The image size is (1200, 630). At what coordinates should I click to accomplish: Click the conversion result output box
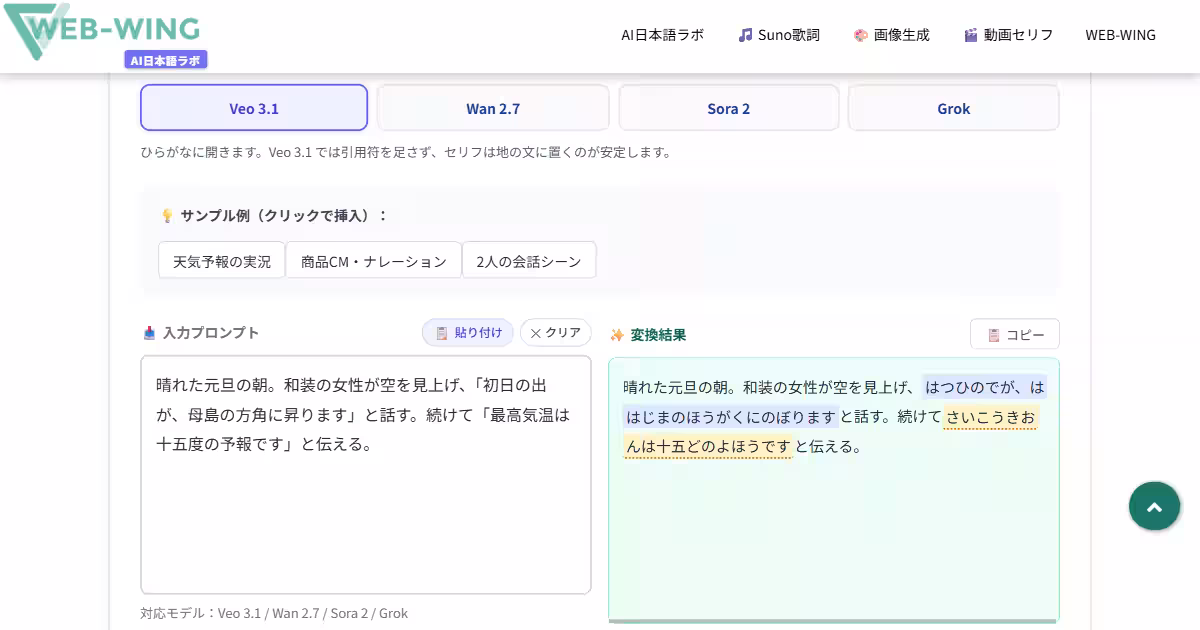[x=834, y=490]
